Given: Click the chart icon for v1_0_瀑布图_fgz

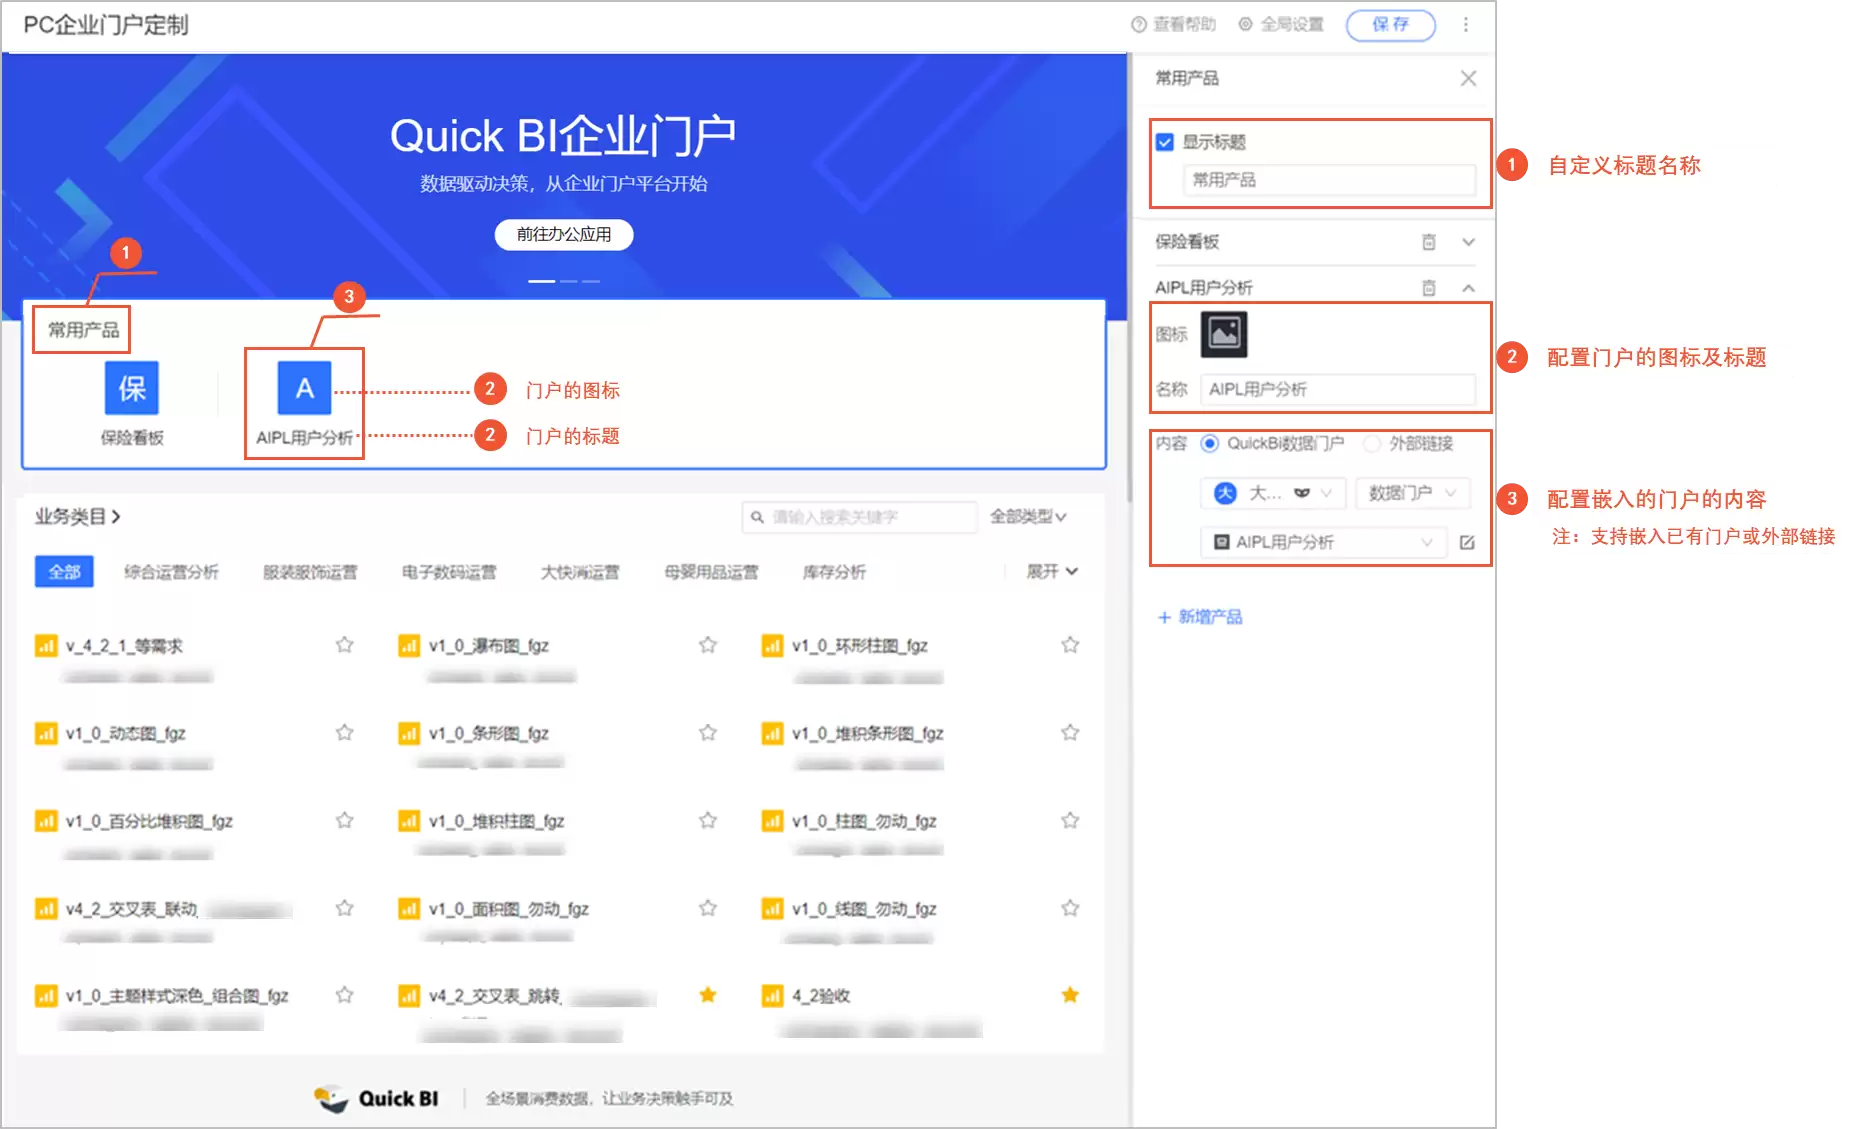Looking at the screenshot, I should [409, 646].
